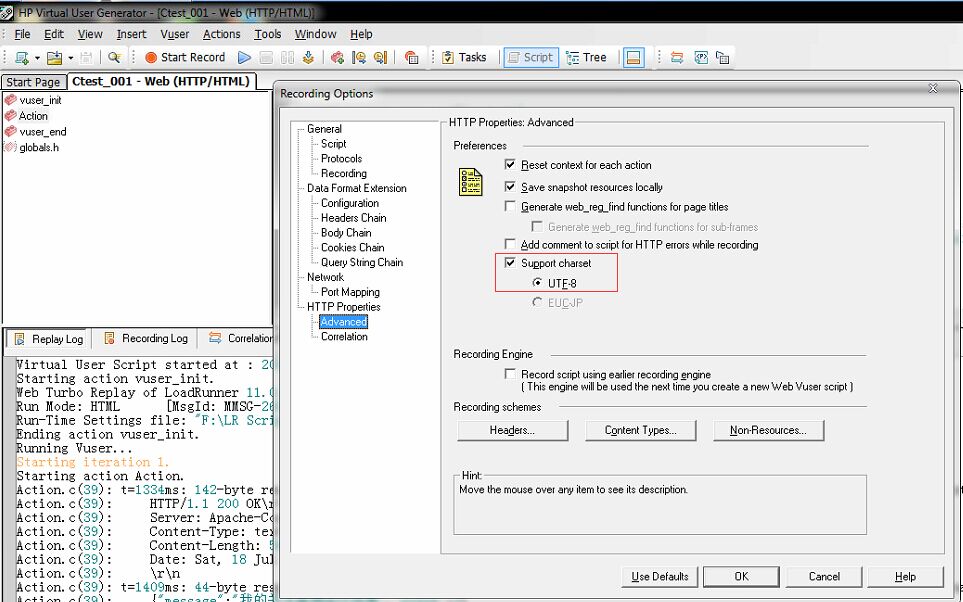The height and width of the screenshot is (602, 963).
Task: Select General node in options tree
Action: [x=324, y=129]
